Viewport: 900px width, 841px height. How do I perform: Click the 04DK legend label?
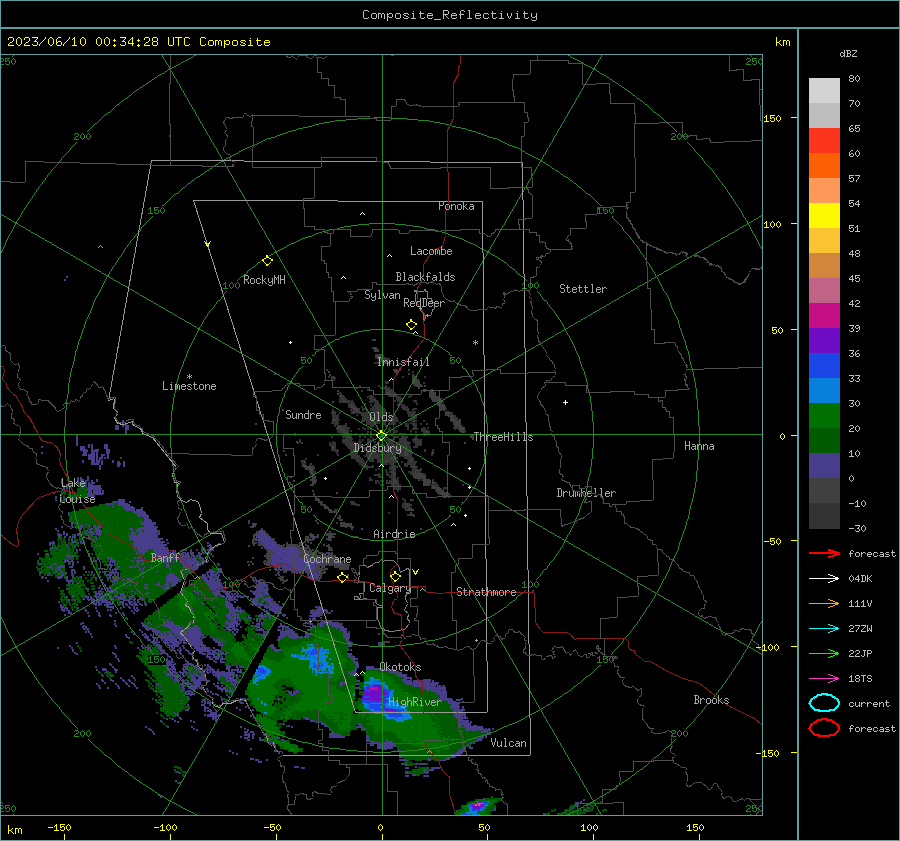tap(860, 578)
